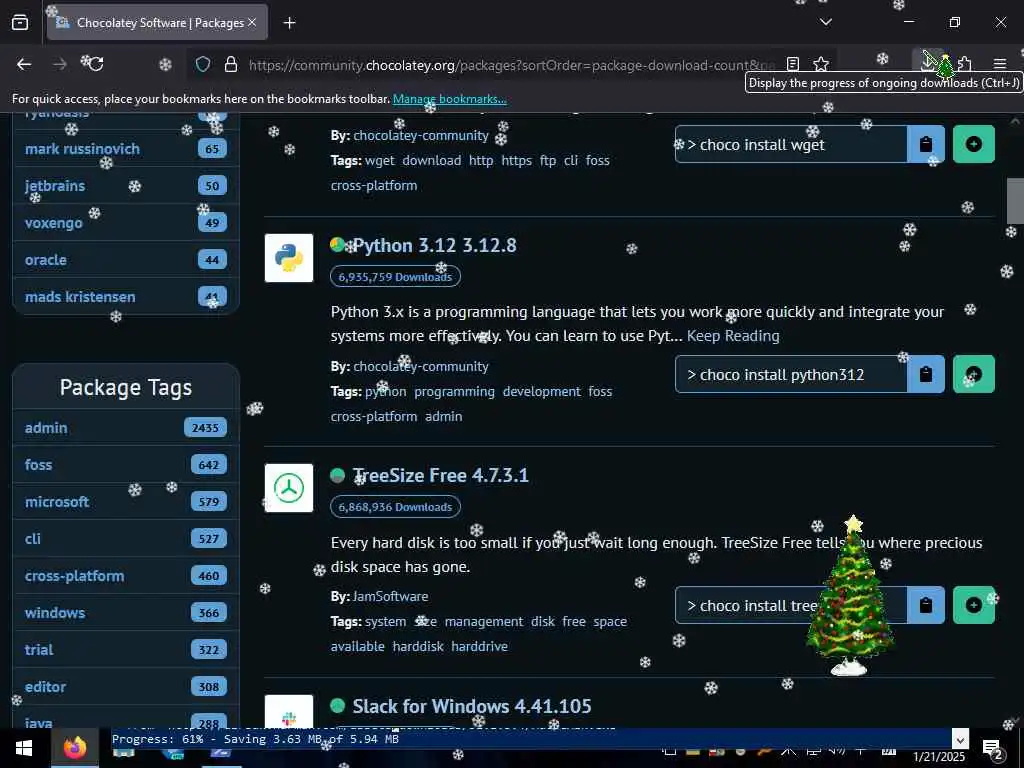Select the cross-platform tag in sidebar
Screen dimensions: 1024x768
[x=126, y=576]
